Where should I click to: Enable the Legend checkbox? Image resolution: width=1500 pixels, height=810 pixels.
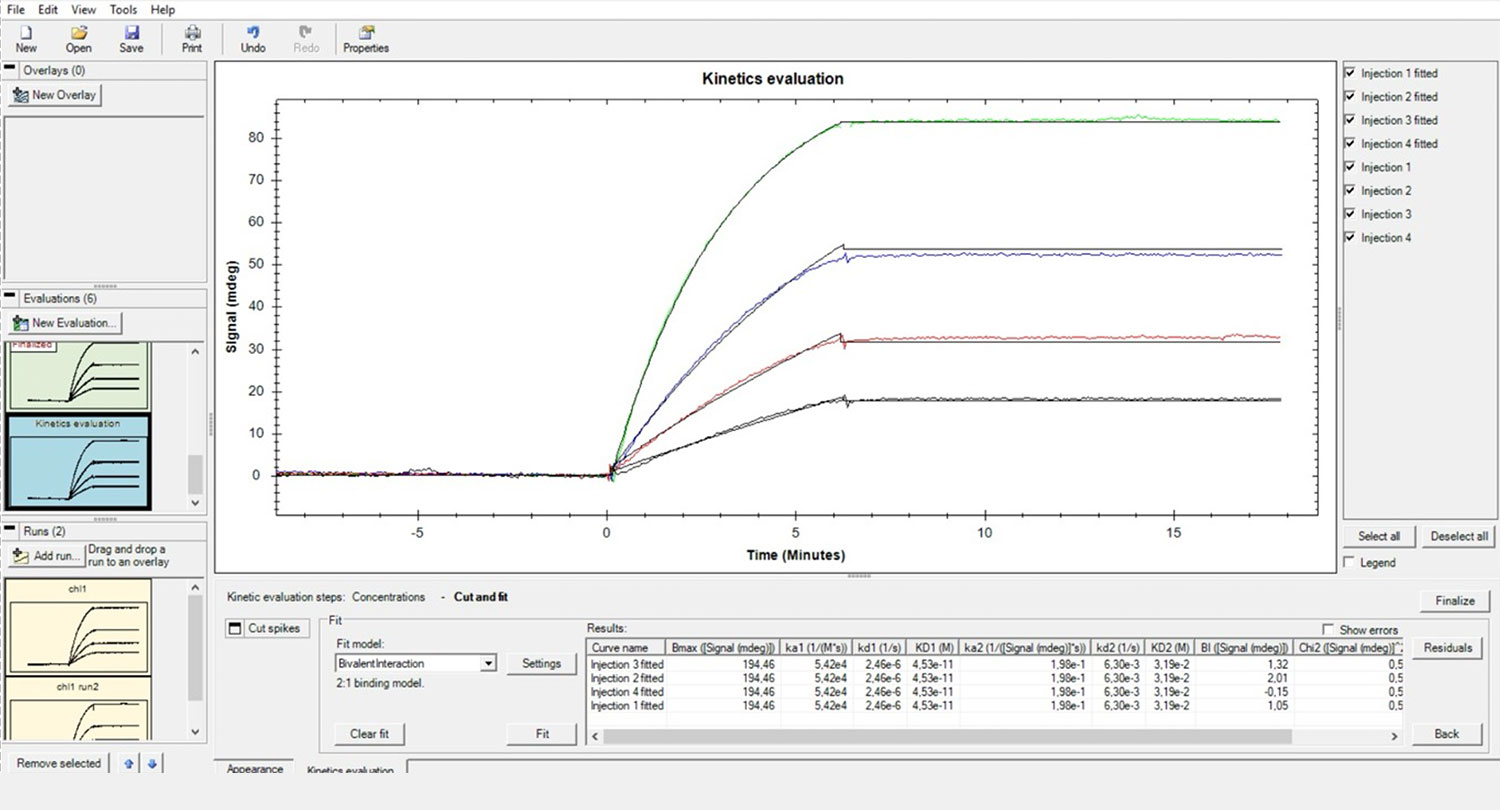[1350, 563]
